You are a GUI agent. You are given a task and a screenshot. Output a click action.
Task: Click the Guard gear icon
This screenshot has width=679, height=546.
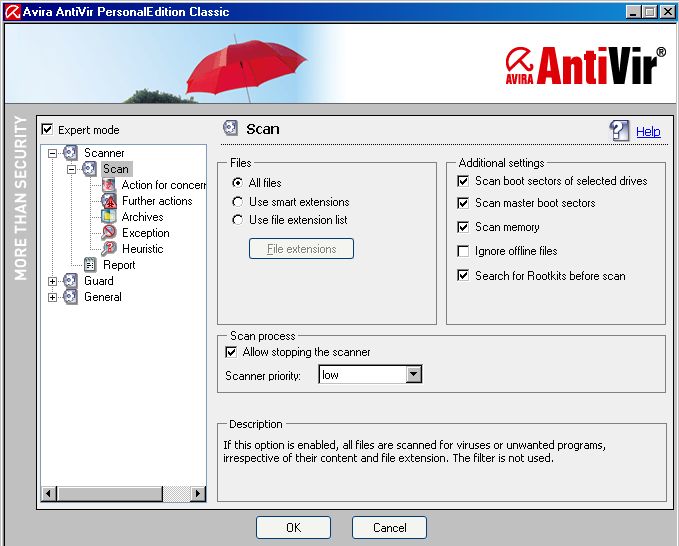71,281
